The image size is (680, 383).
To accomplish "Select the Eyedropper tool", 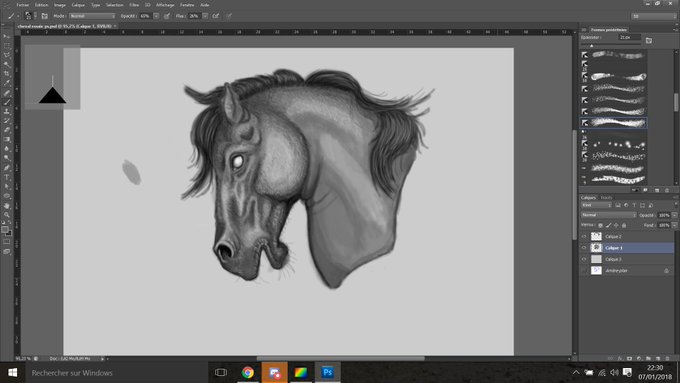I will click(x=7, y=83).
